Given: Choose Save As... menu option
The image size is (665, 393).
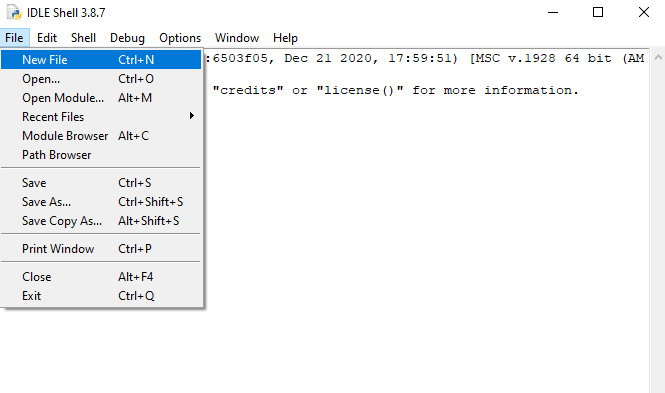Looking at the screenshot, I should (x=101, y=202).
